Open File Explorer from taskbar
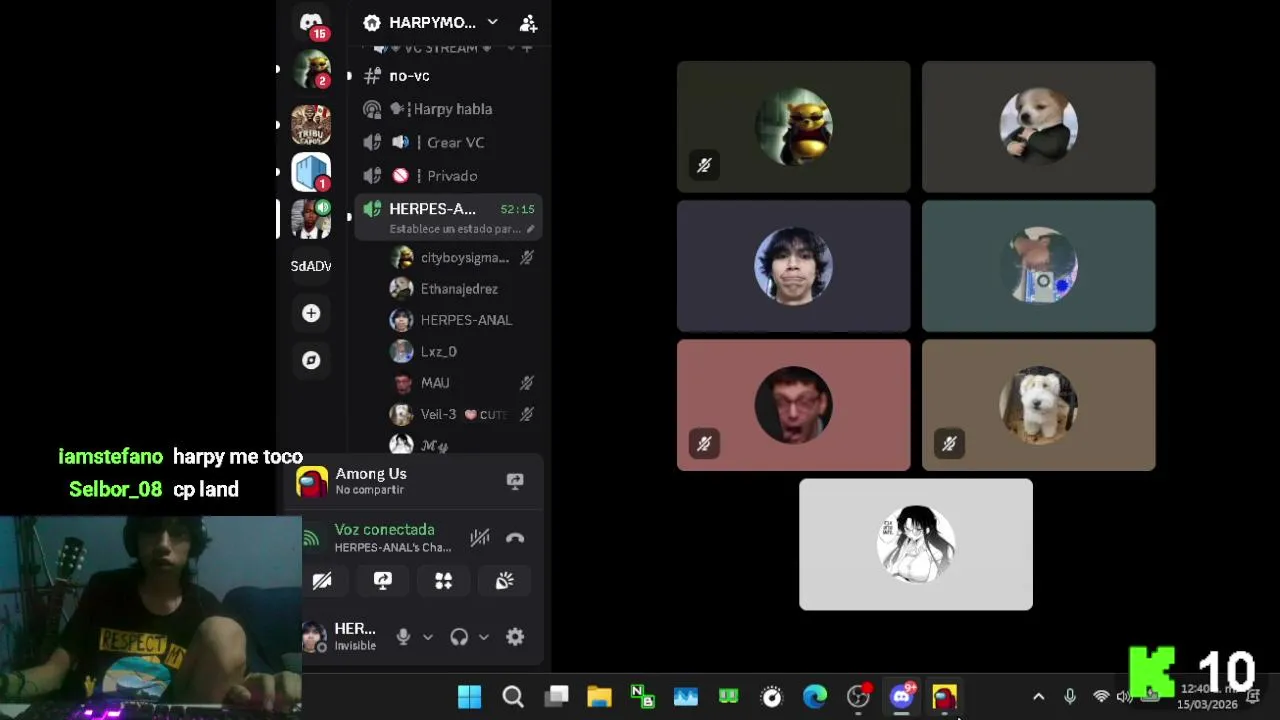1280x720 pixels. tap(599, 696)
